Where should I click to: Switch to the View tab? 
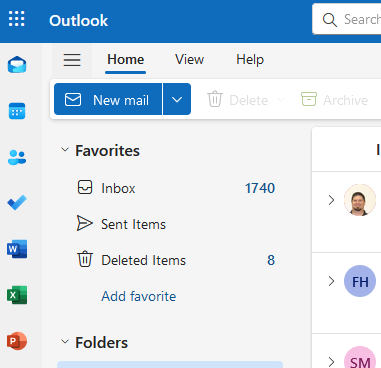[189, 60]
